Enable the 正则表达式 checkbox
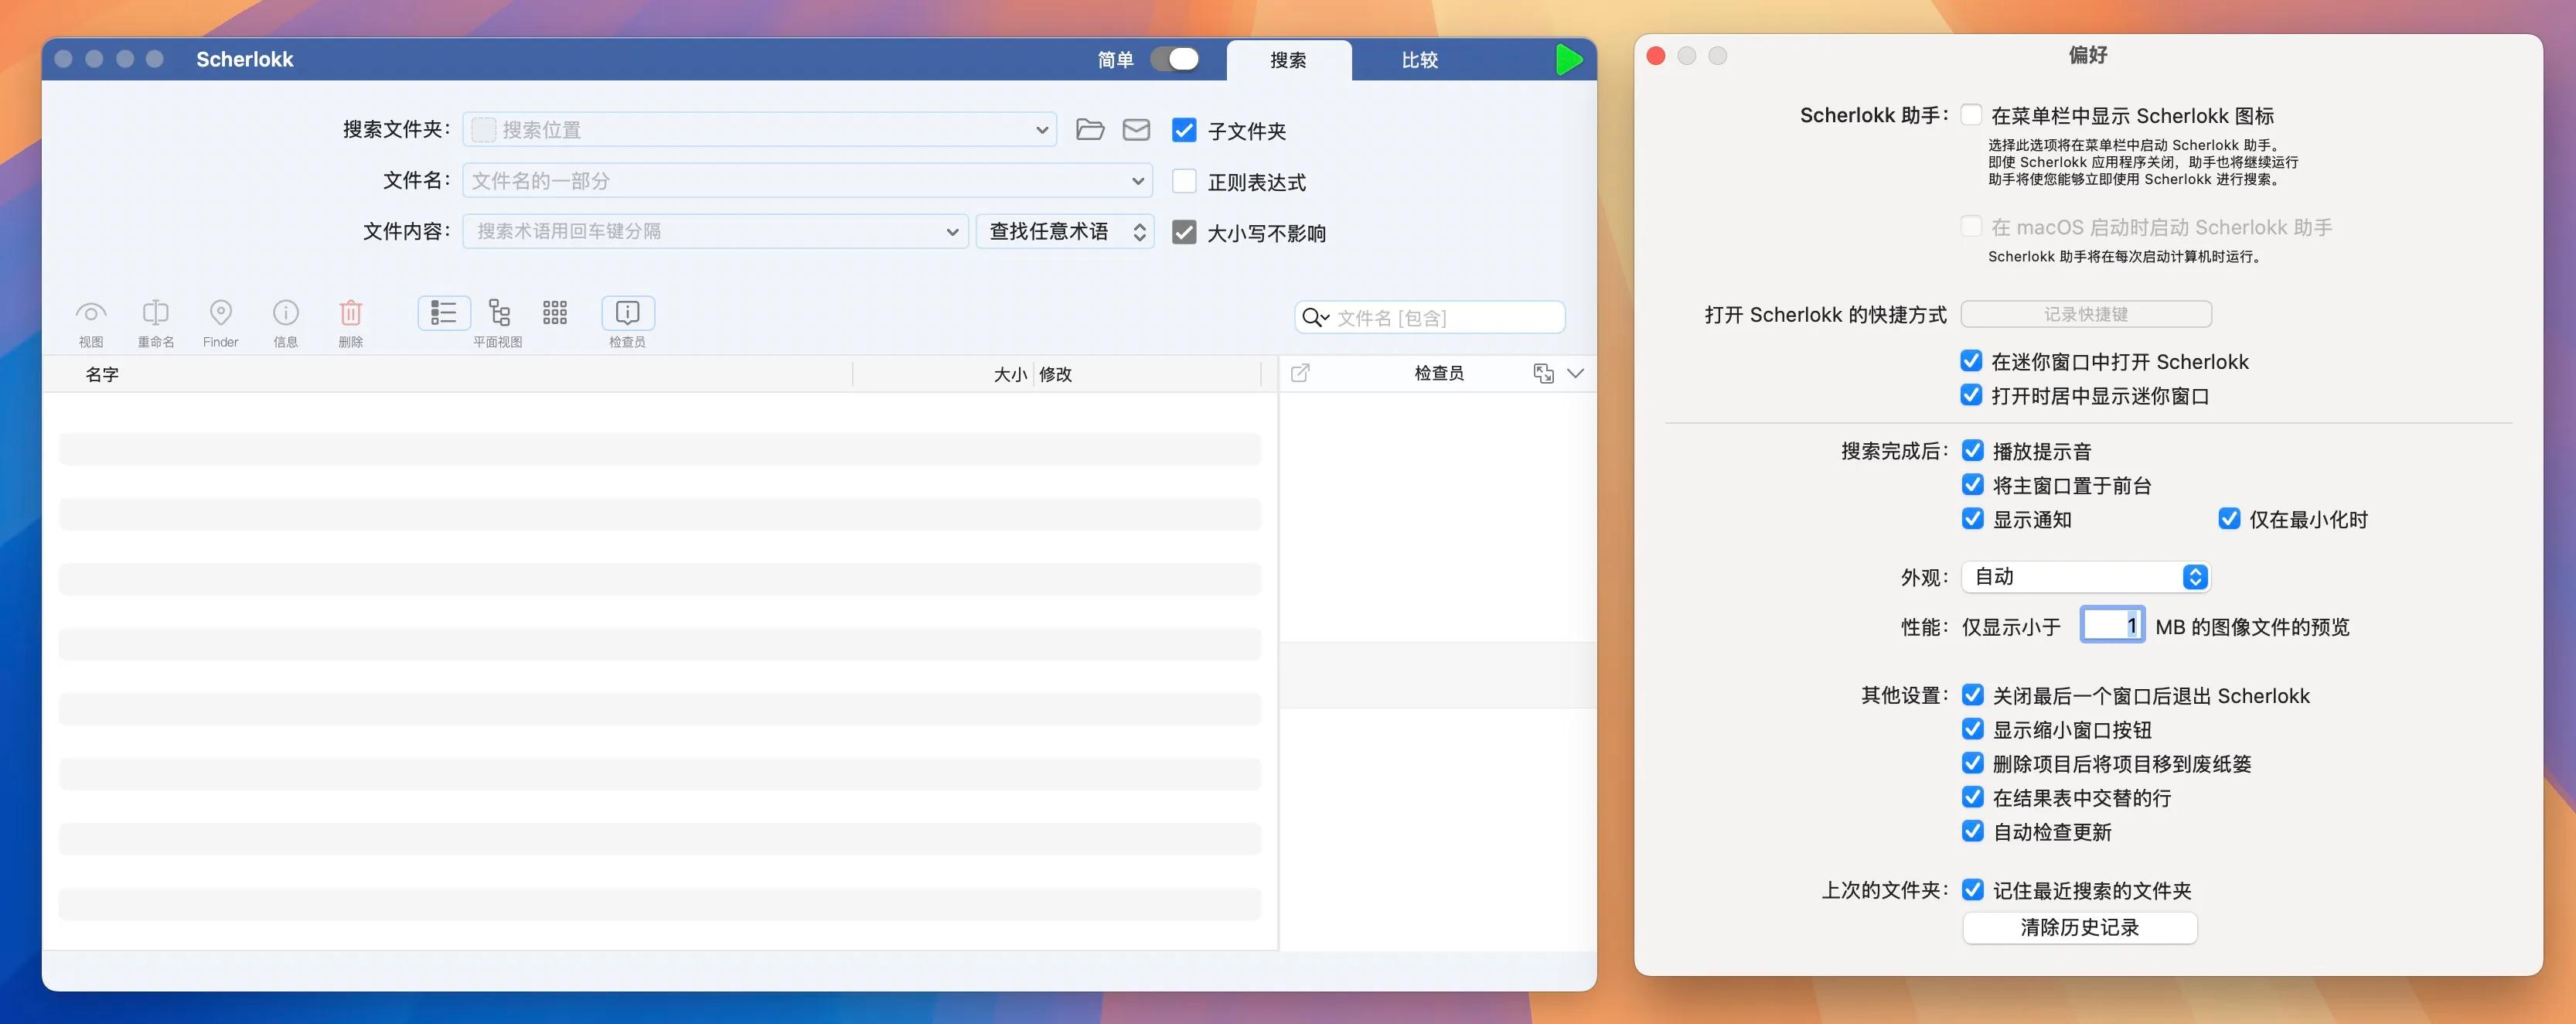The height and width of the screenshot is (1024, 2576). tap(1184, 181)
